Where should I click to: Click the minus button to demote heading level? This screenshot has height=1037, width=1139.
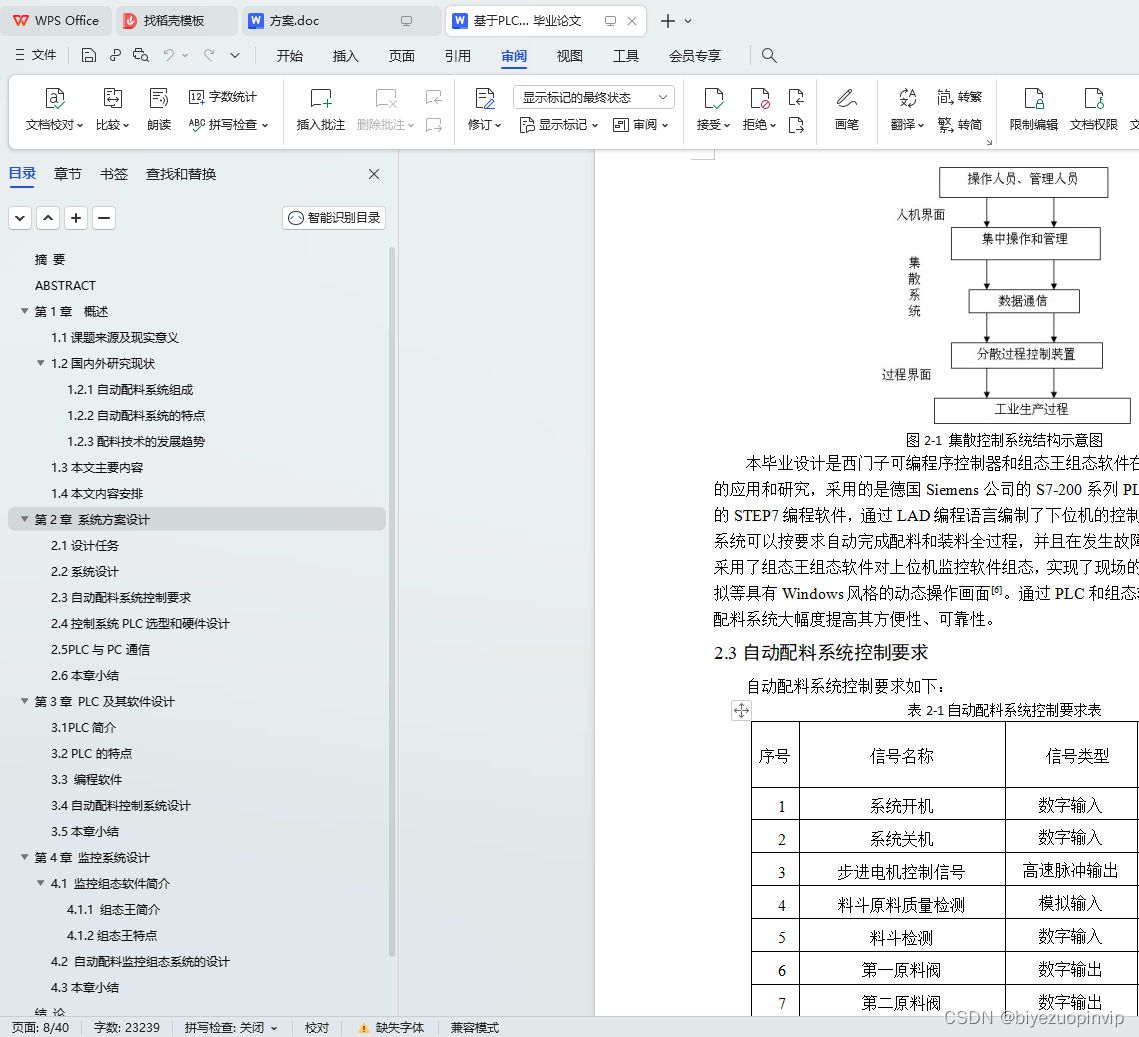[x=104, y=218]
